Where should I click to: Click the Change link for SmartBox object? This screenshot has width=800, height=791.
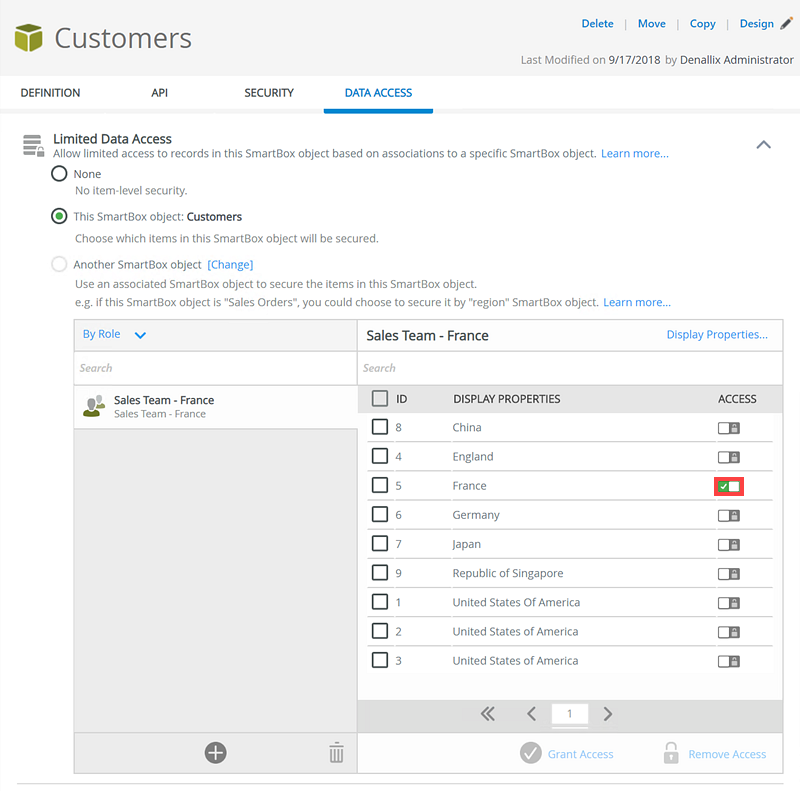[x=230, y=265]
